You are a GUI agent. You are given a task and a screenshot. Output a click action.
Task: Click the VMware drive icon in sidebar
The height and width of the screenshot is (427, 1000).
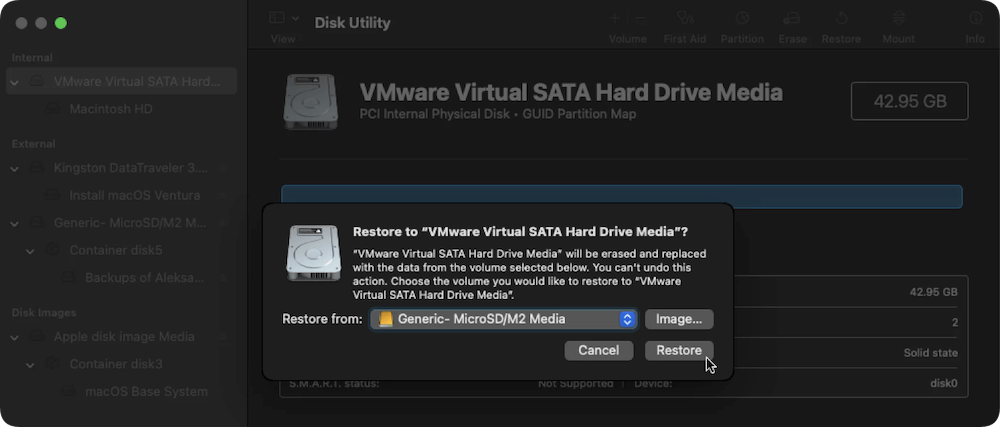point(37,82)
